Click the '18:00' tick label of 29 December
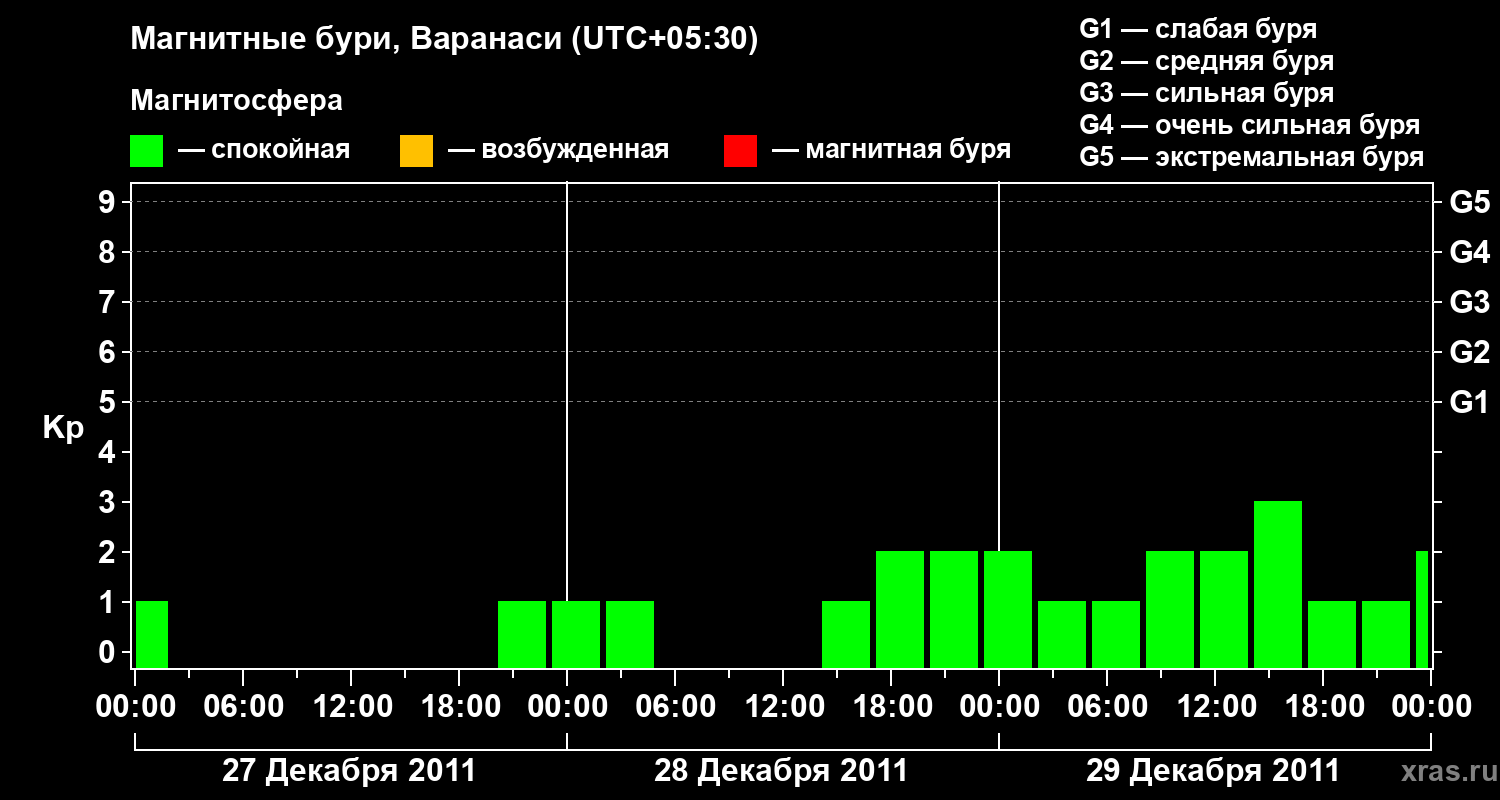The image size is (1500, 800). pyautogui.click(x=1323, y=707)
